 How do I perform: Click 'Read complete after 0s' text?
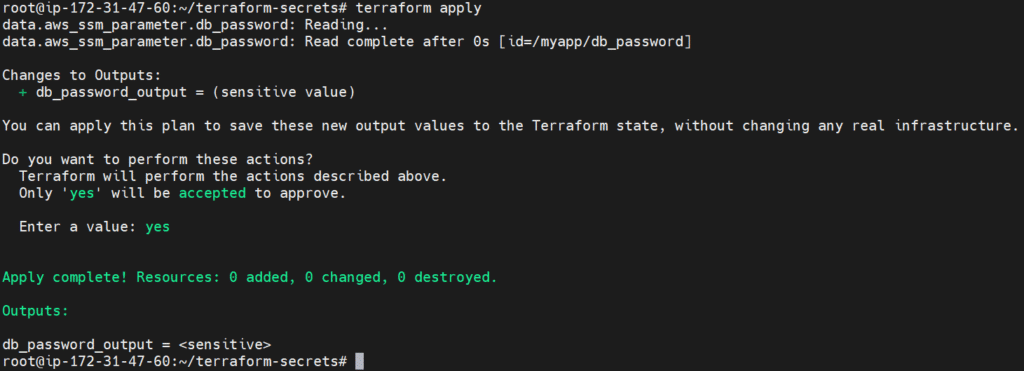397,42
